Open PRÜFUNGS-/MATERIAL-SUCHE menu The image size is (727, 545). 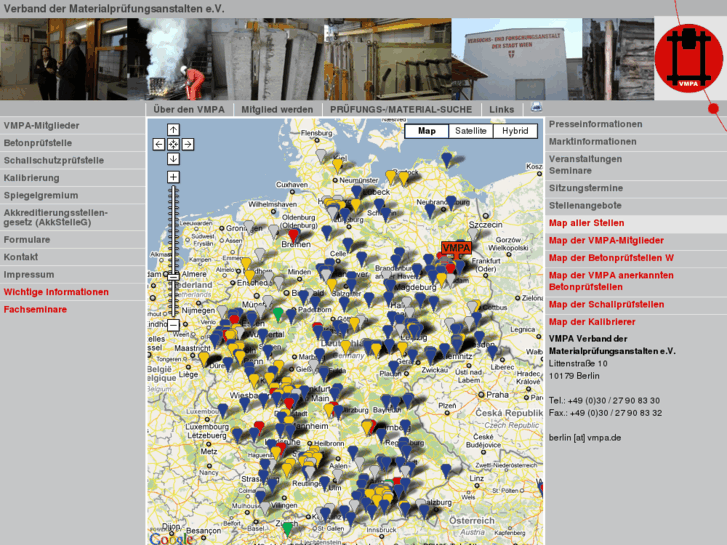point(401,109)
